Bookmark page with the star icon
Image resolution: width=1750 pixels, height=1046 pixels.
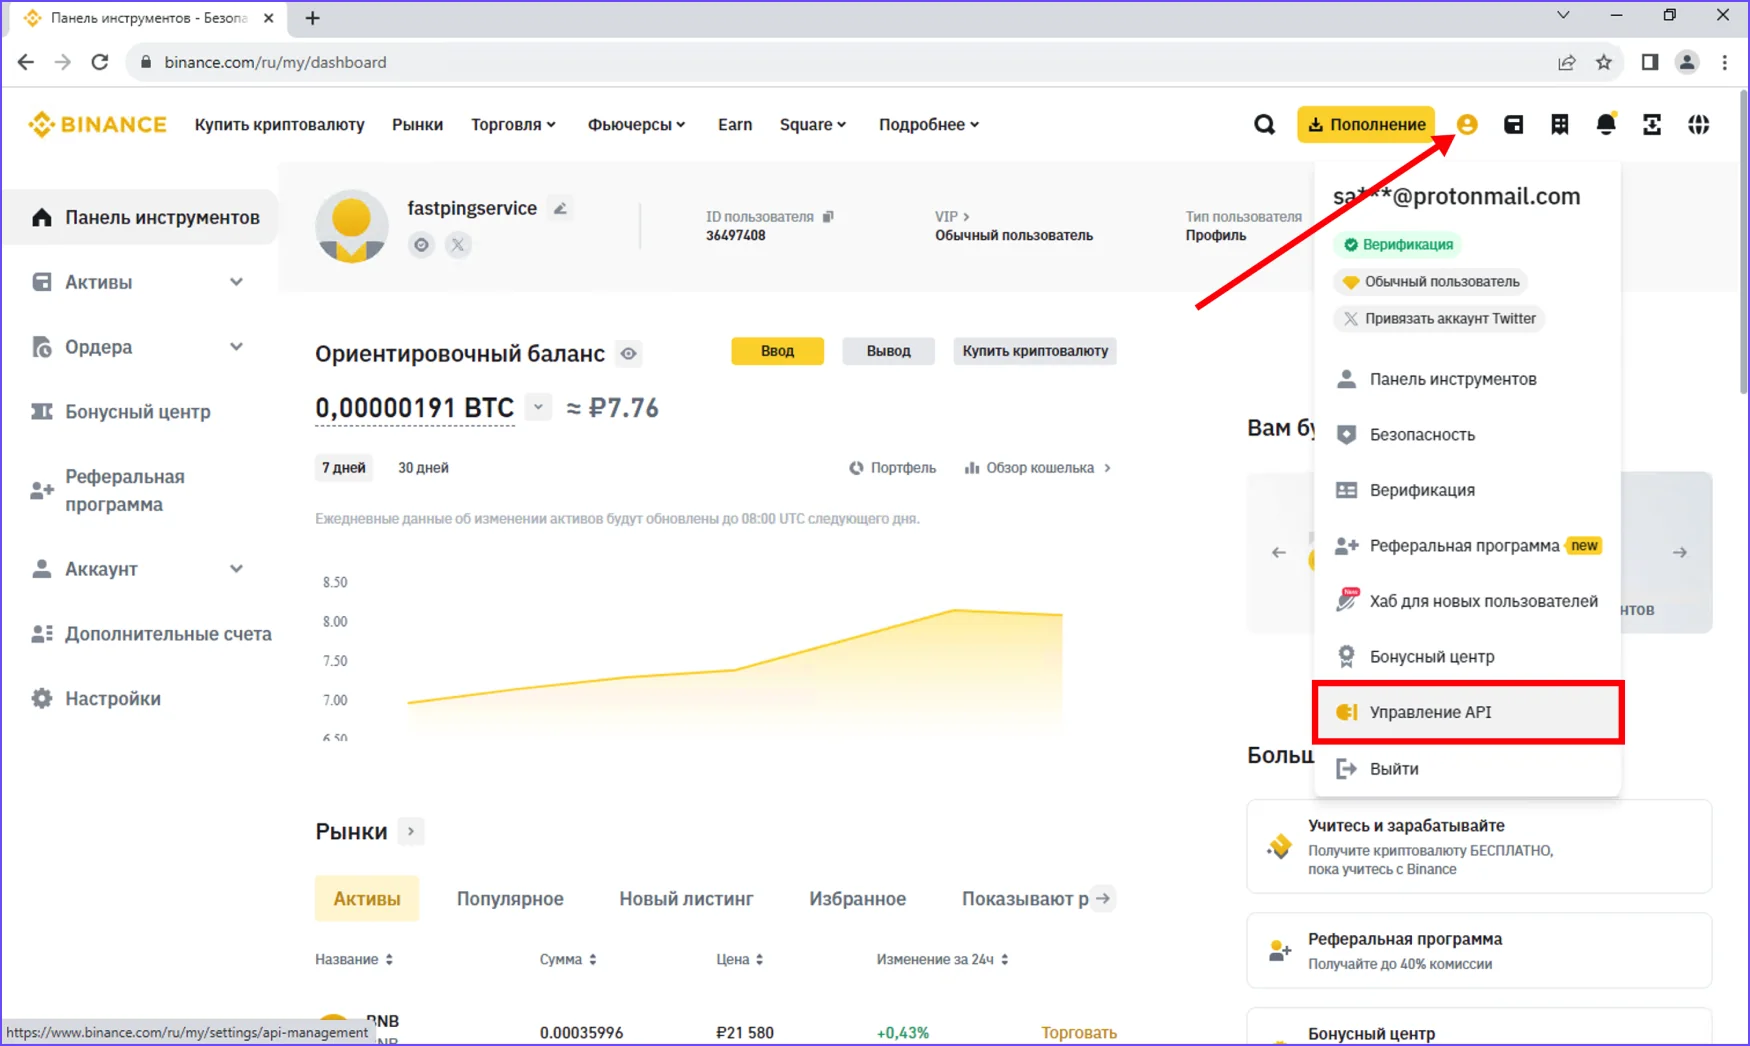pyautogui.click(x=1604, y=62)
